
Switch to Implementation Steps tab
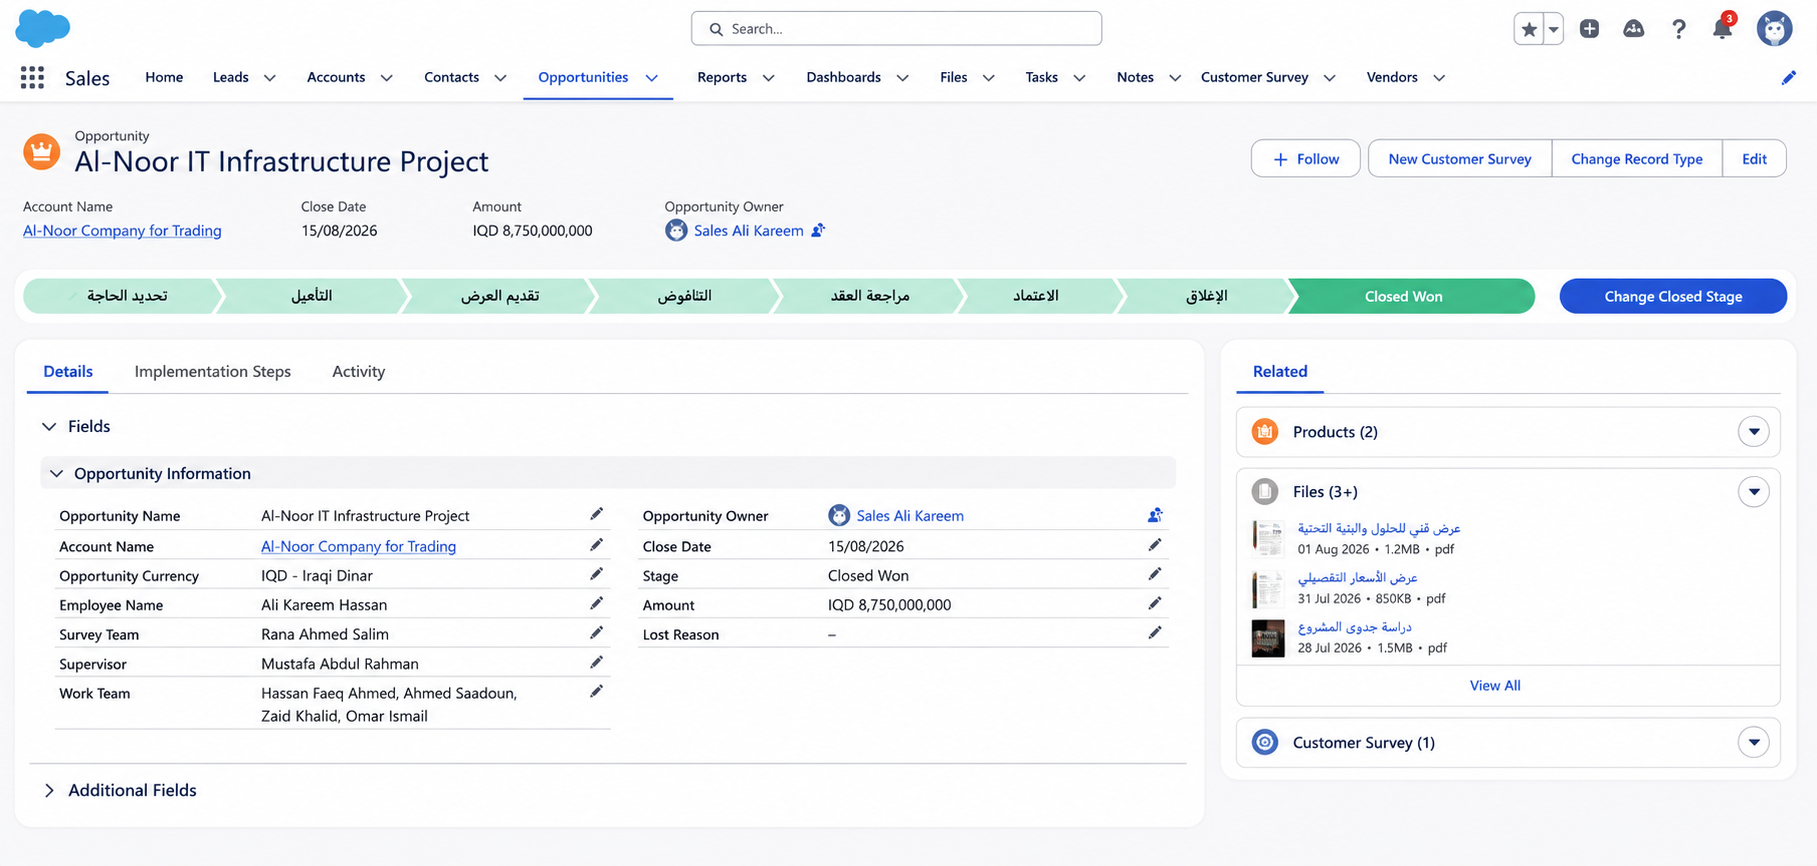213,371
